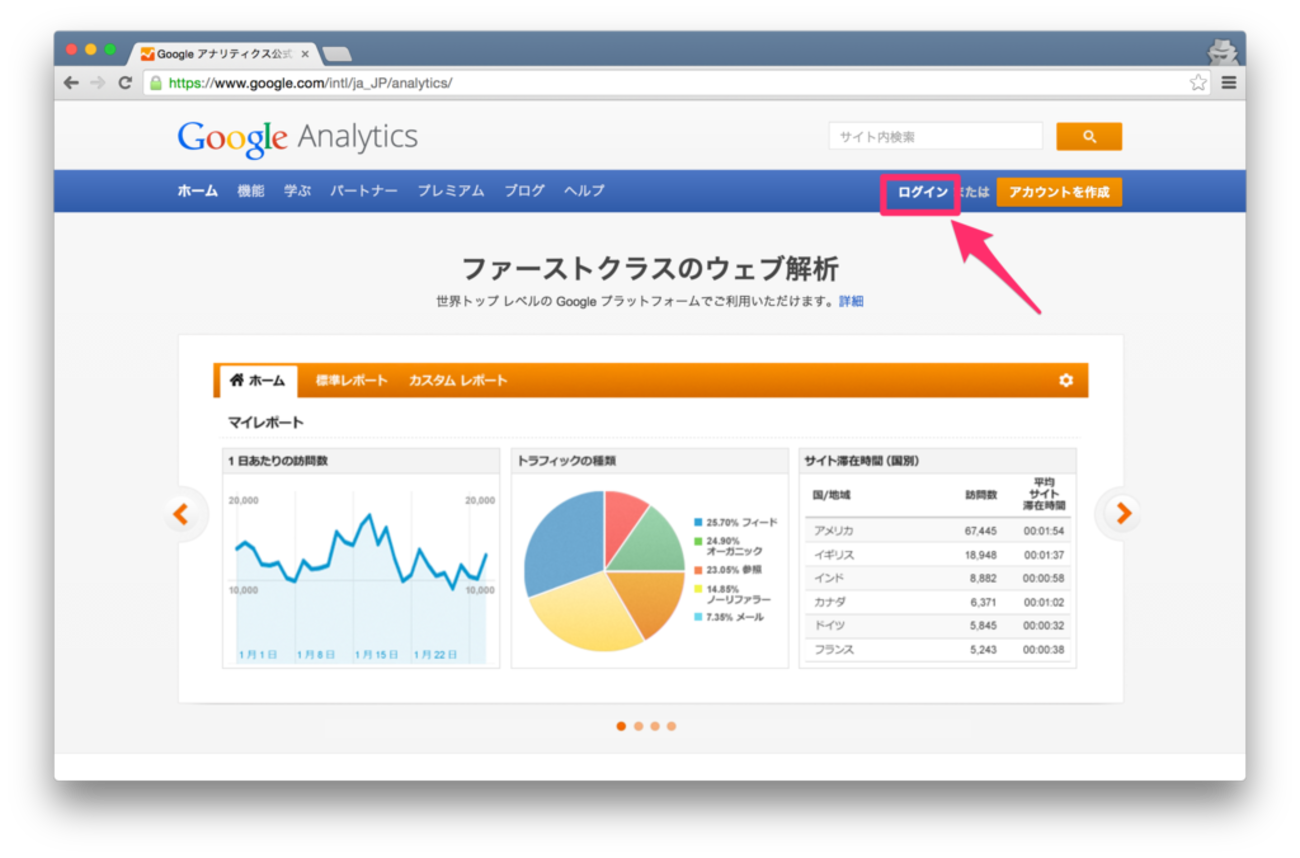This screenshot has height=858, width=1300.
Task: Click the カナダ row in country table
Action: click(937, 602)
